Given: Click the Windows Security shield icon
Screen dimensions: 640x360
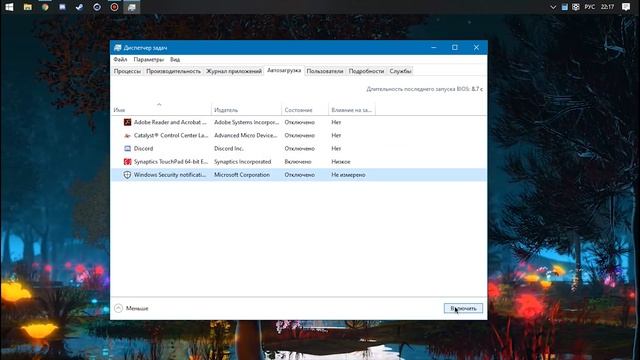Looking at the screenshot, I should pos(127,175).
